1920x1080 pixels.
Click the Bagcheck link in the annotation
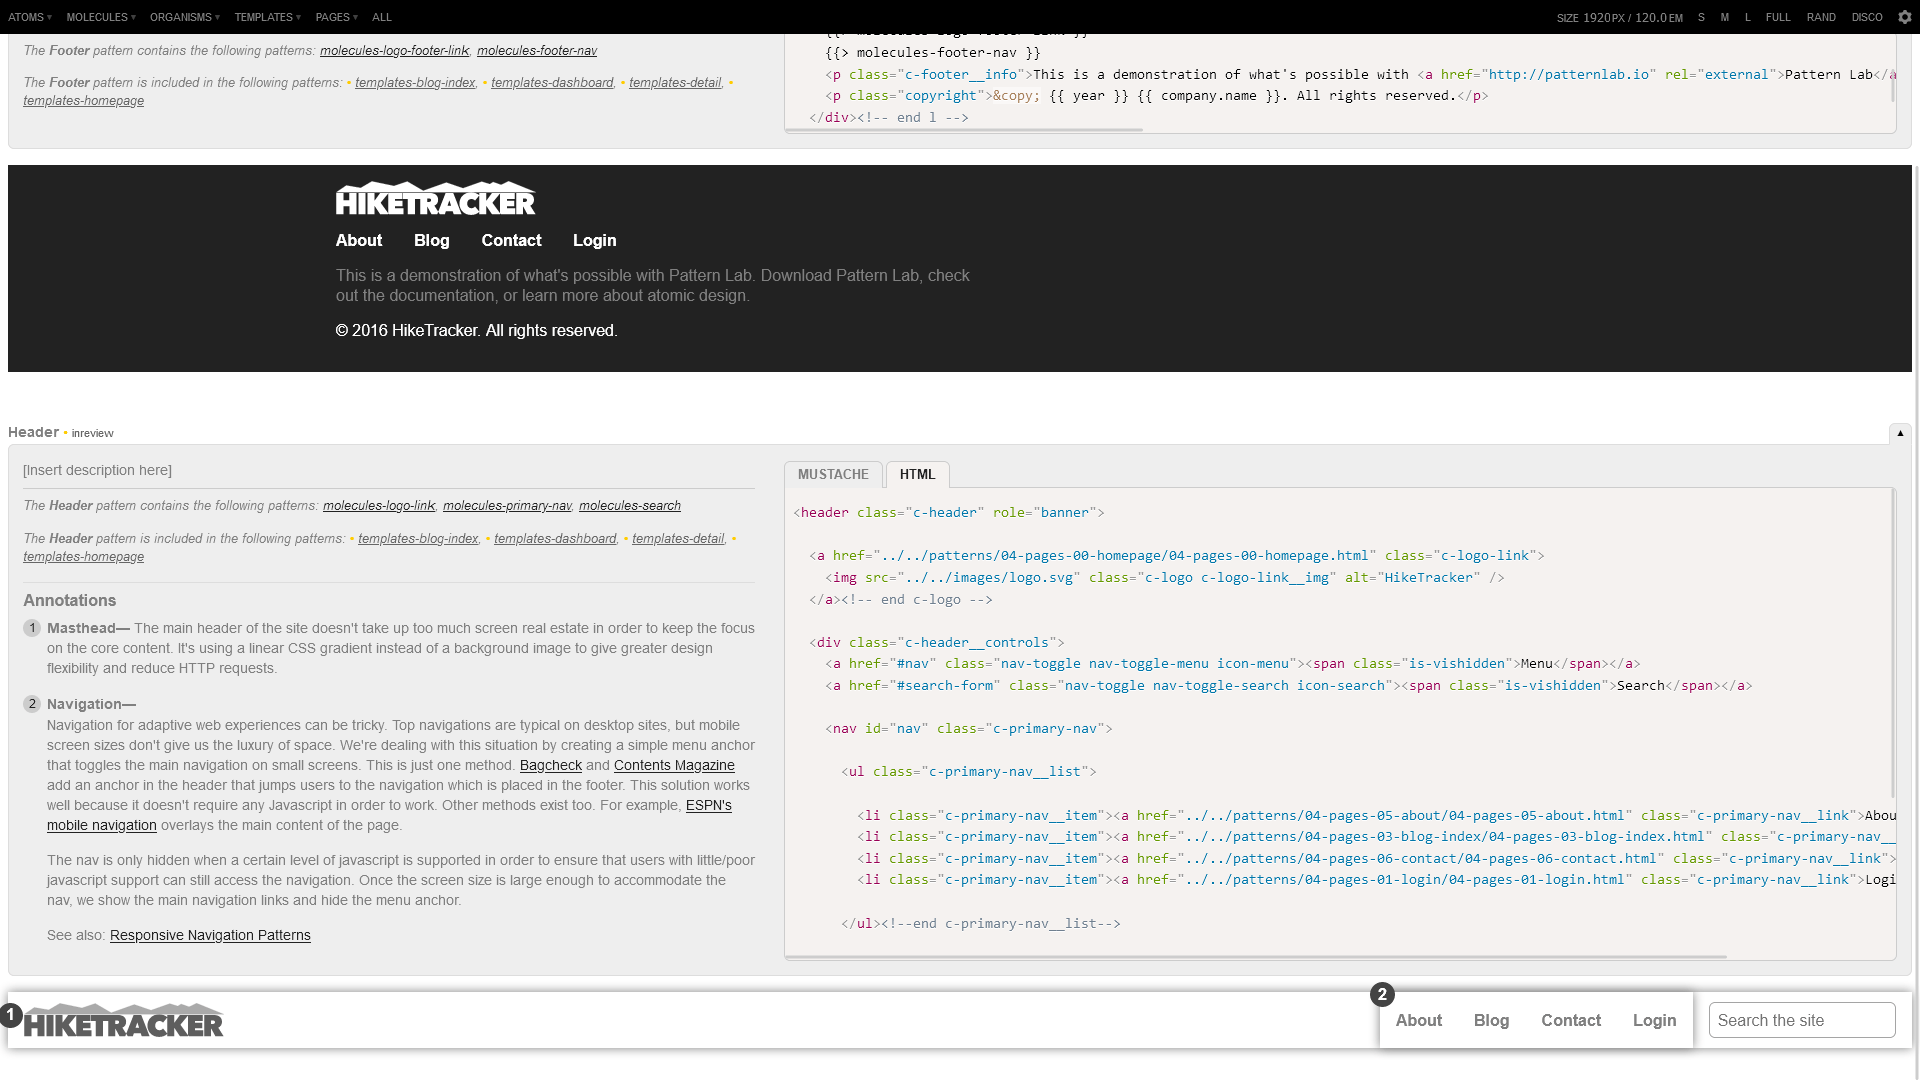[550, 765]
